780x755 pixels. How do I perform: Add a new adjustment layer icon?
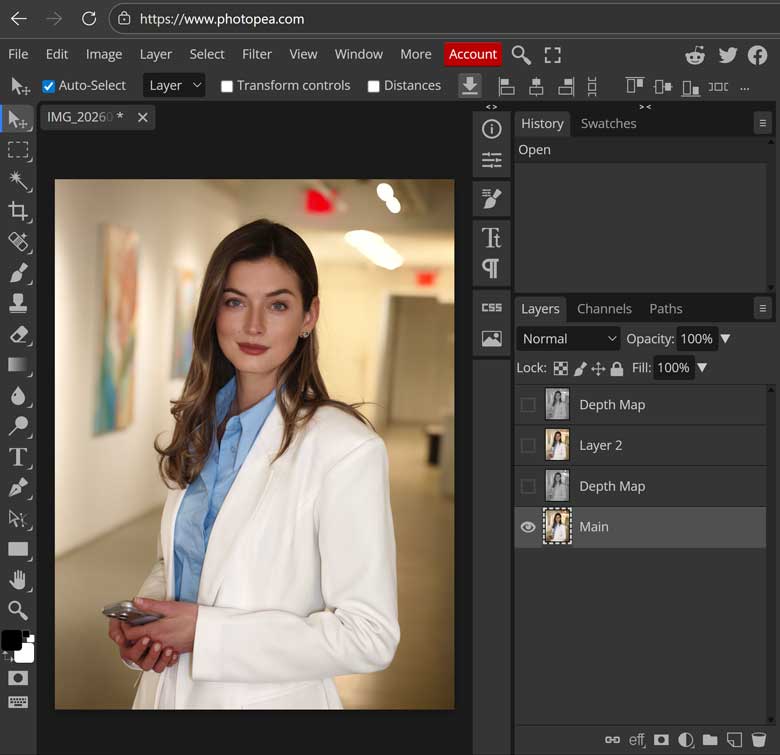coord(685,740)
